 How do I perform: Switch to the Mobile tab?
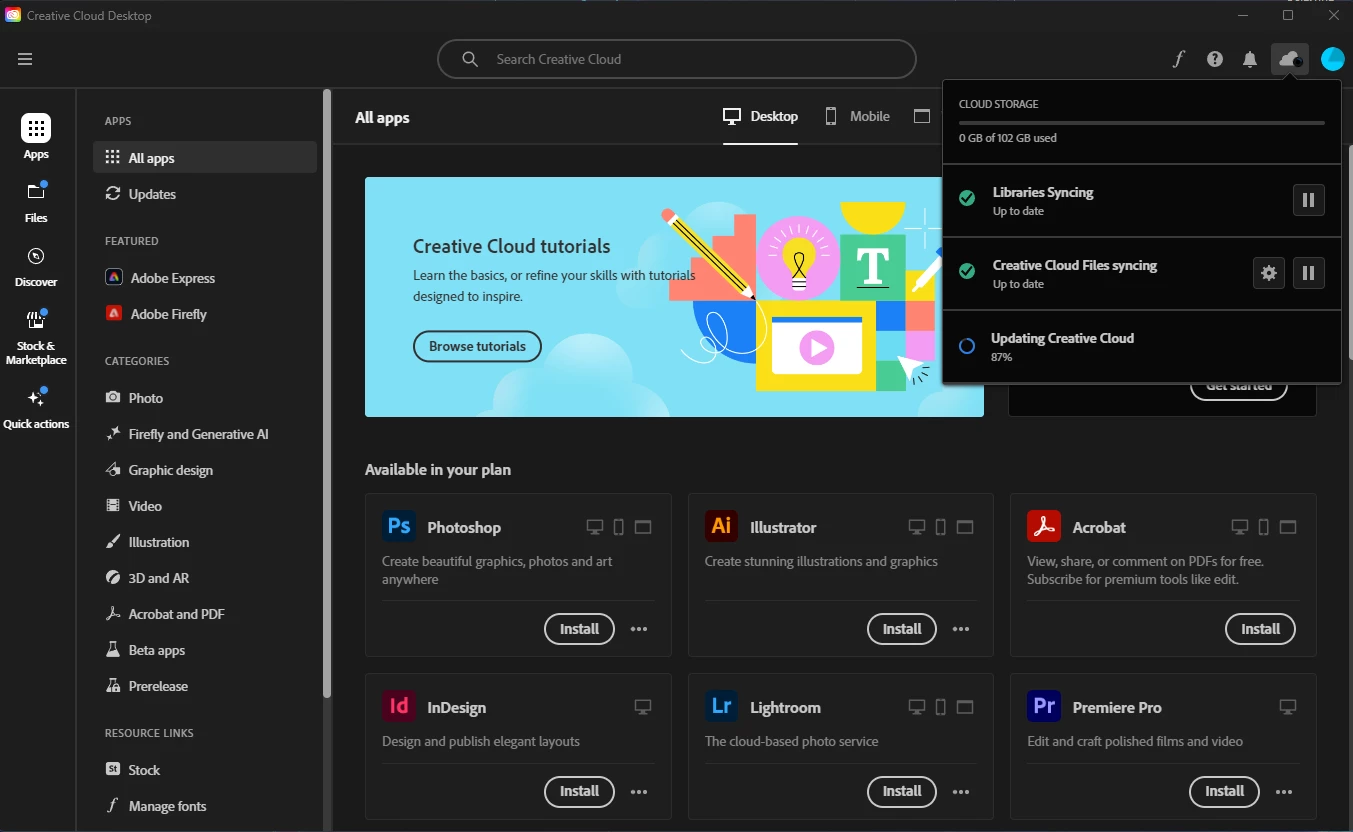tap(857, 117)
